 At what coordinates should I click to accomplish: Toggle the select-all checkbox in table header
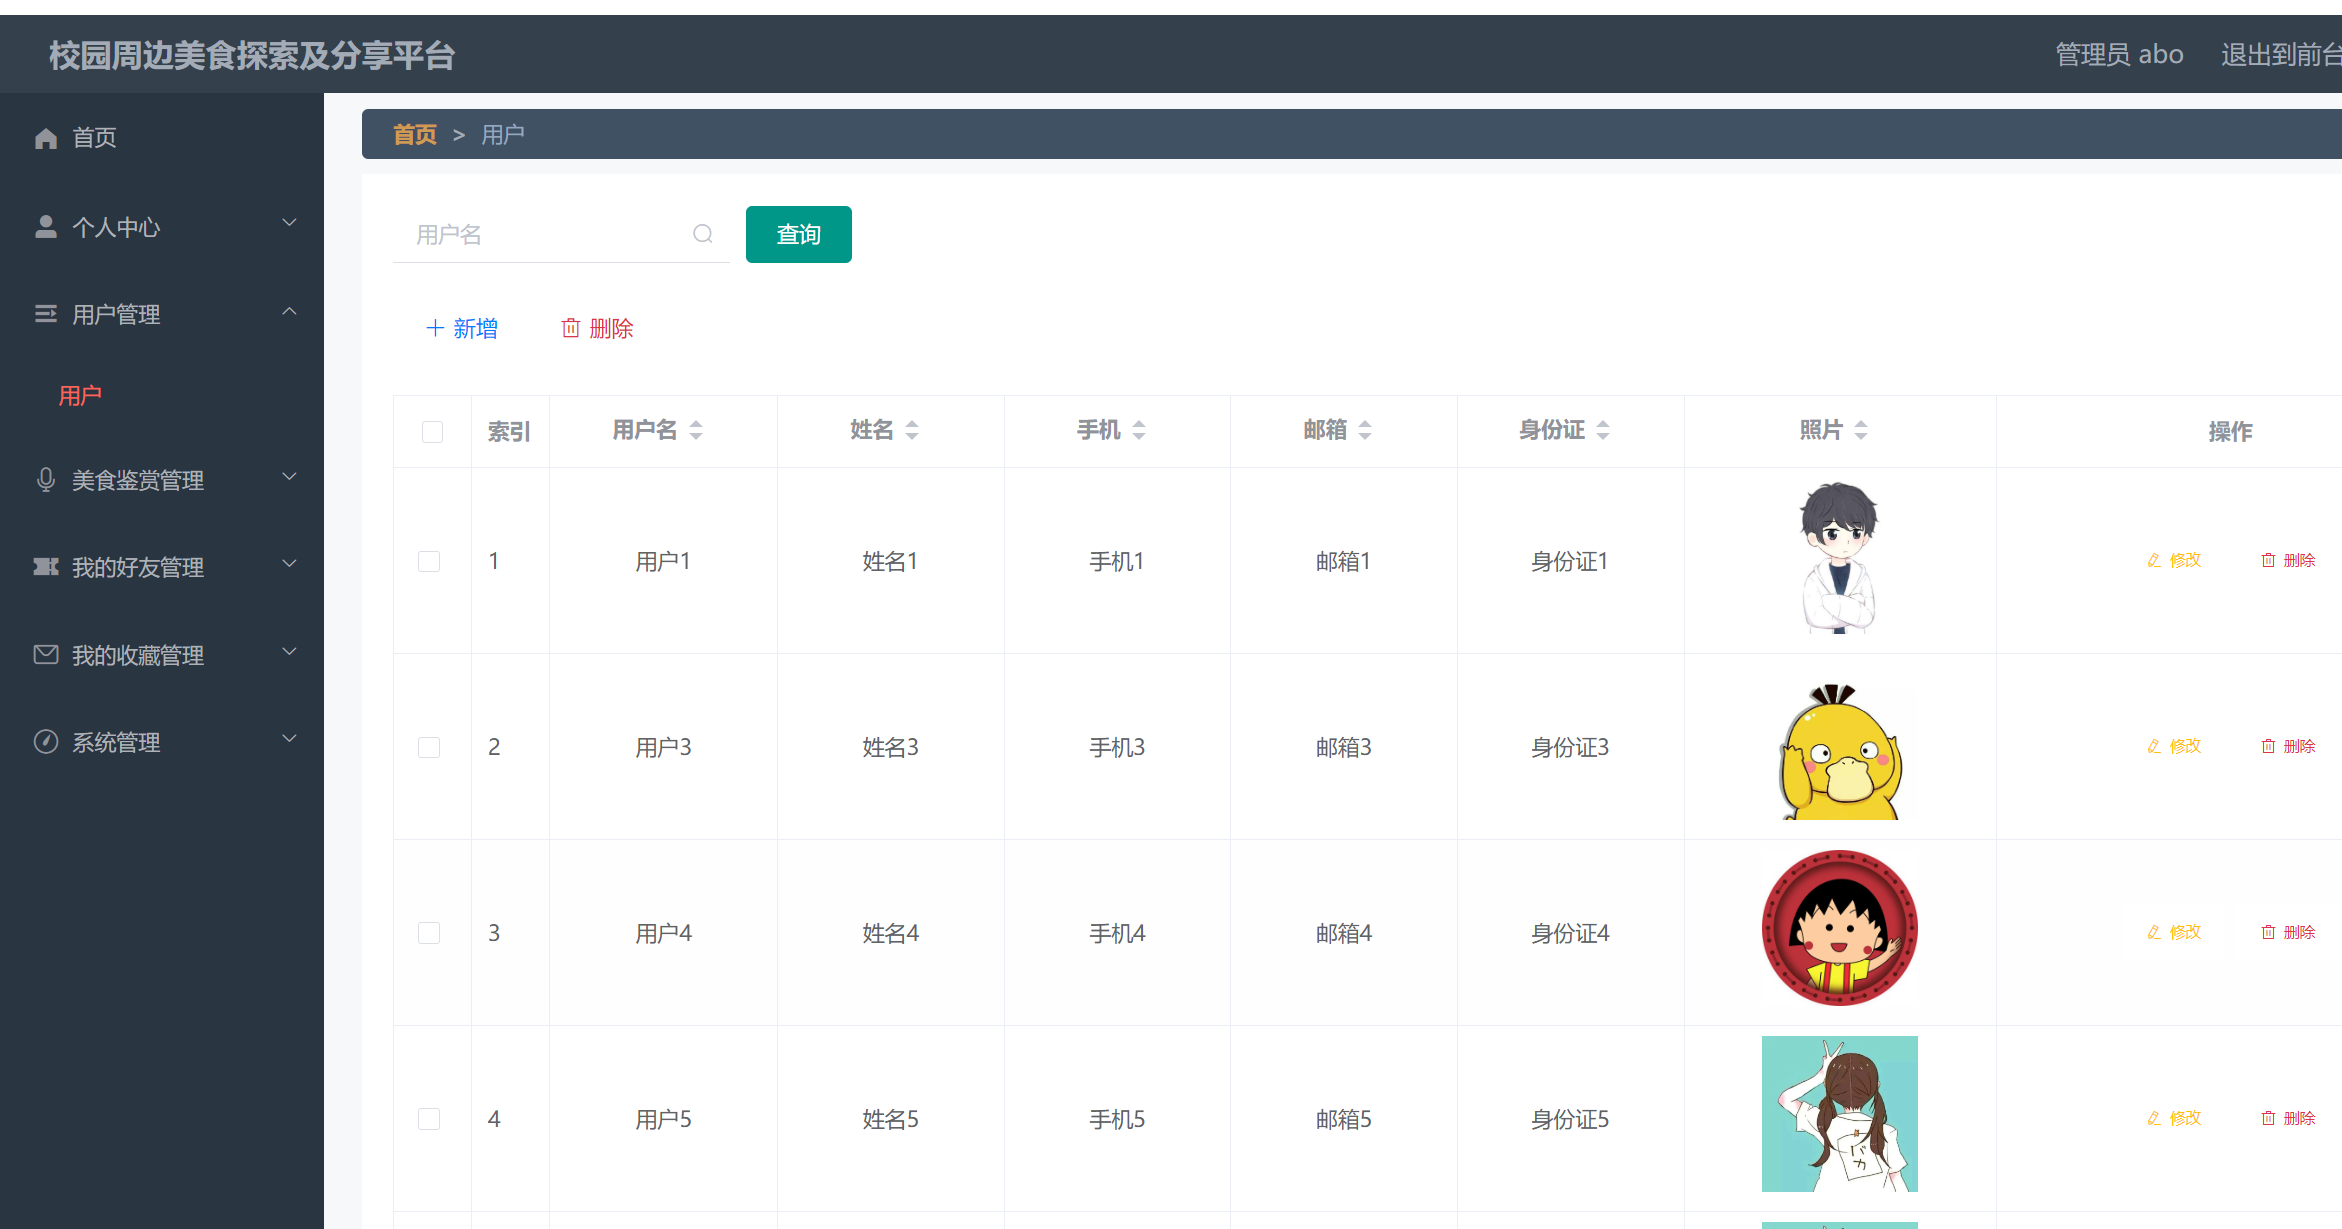[432, 431]
